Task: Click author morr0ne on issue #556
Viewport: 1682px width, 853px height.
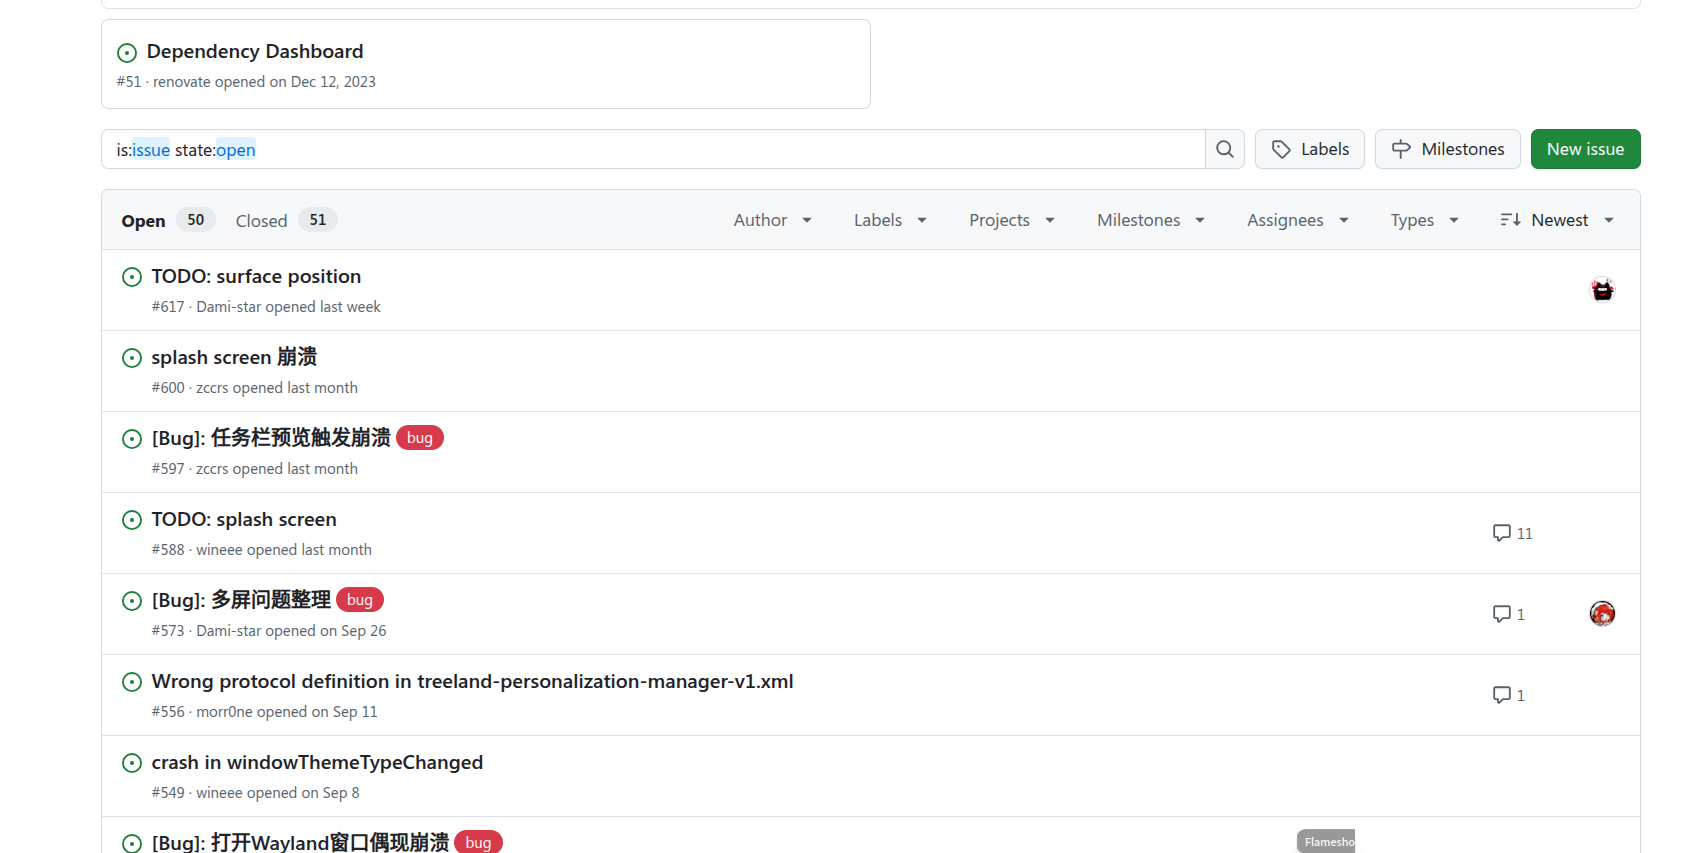Action: (224, 712)
